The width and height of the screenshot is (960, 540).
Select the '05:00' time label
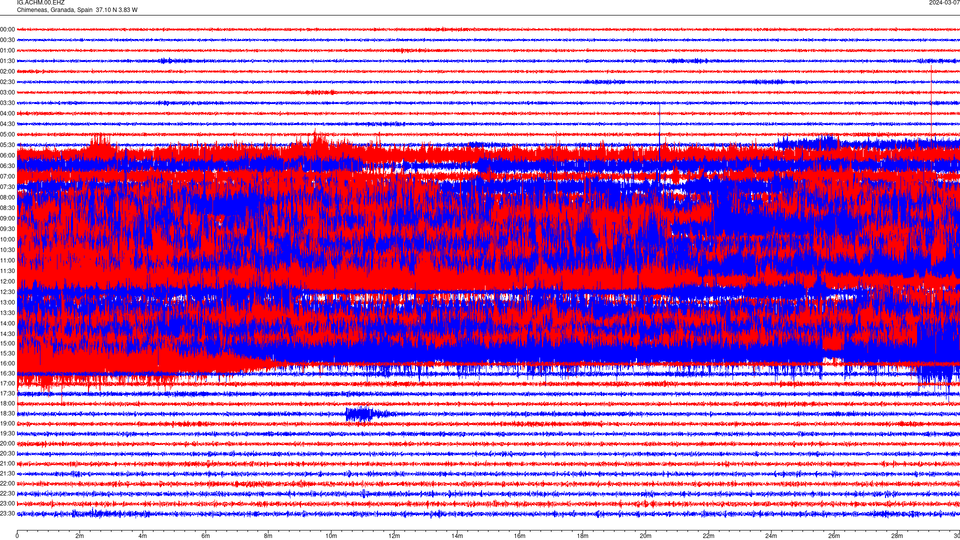click(x=8, y=134)
